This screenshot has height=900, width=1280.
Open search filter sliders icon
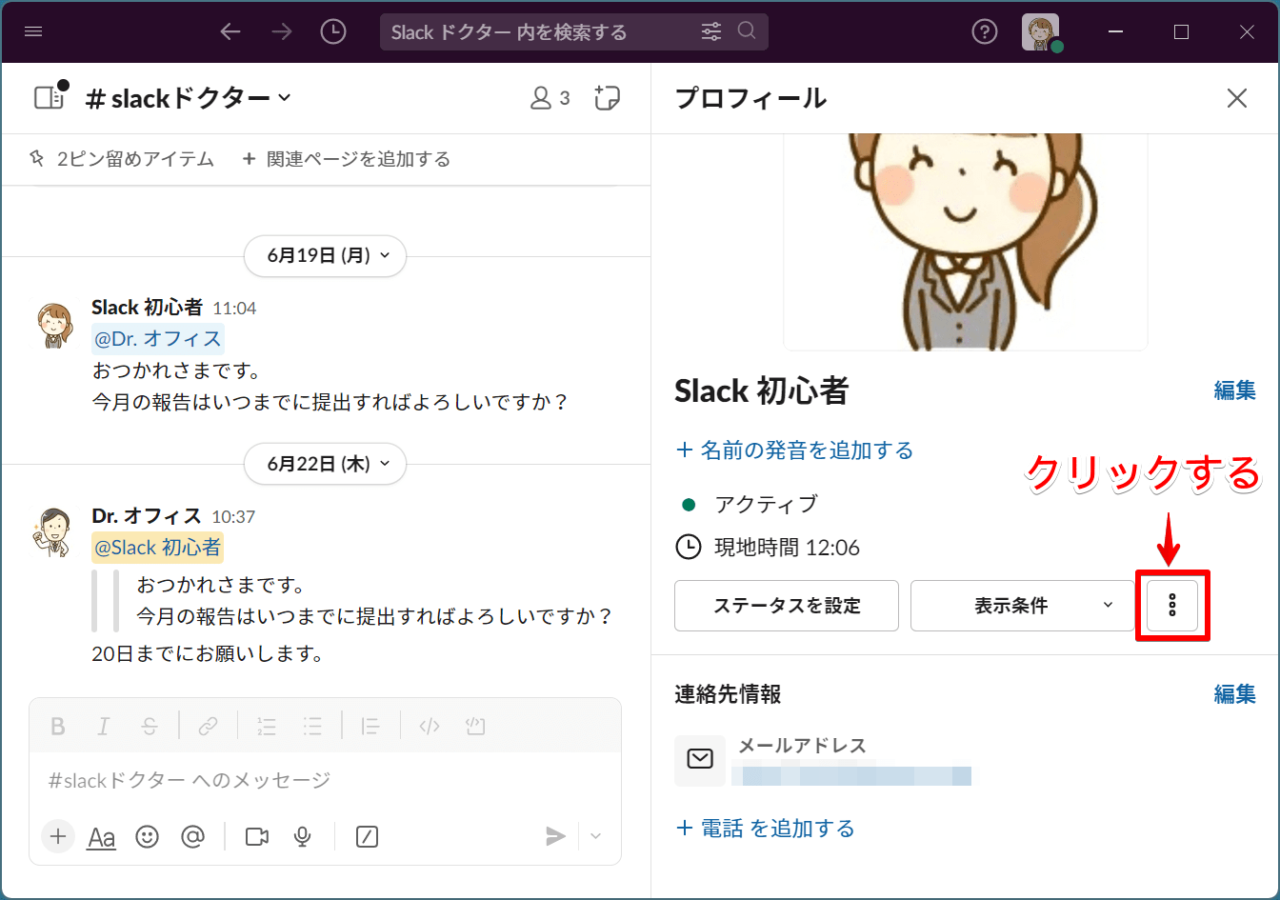[711, 32]
